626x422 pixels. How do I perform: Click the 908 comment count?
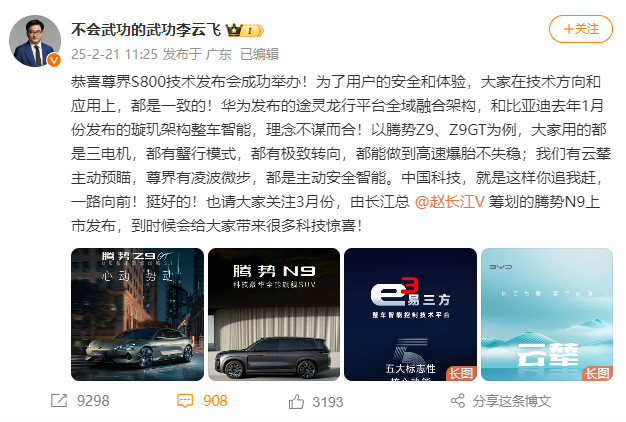215,401
